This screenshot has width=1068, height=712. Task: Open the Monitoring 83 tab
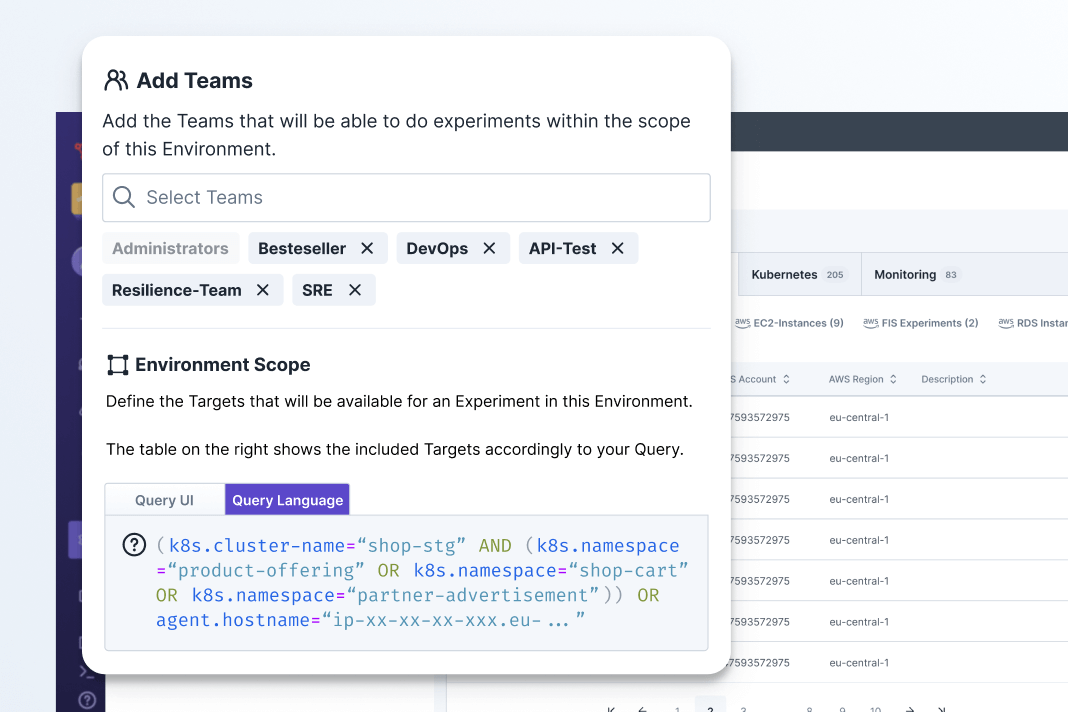915,275
